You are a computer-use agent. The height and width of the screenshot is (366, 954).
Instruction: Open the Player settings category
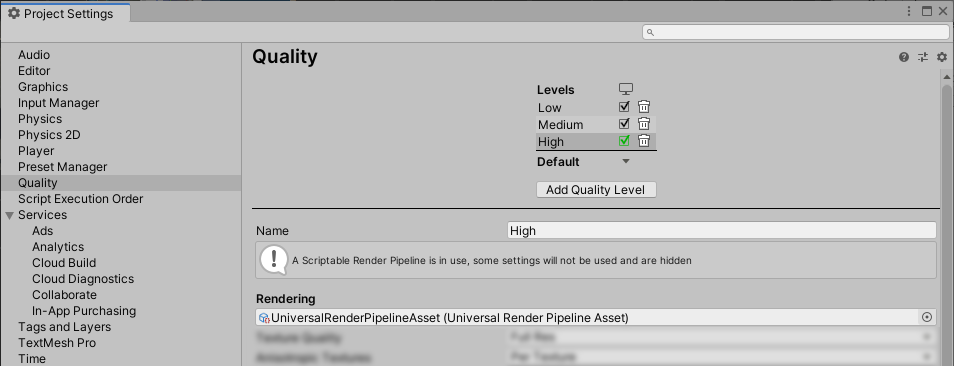tap(36, 151)
